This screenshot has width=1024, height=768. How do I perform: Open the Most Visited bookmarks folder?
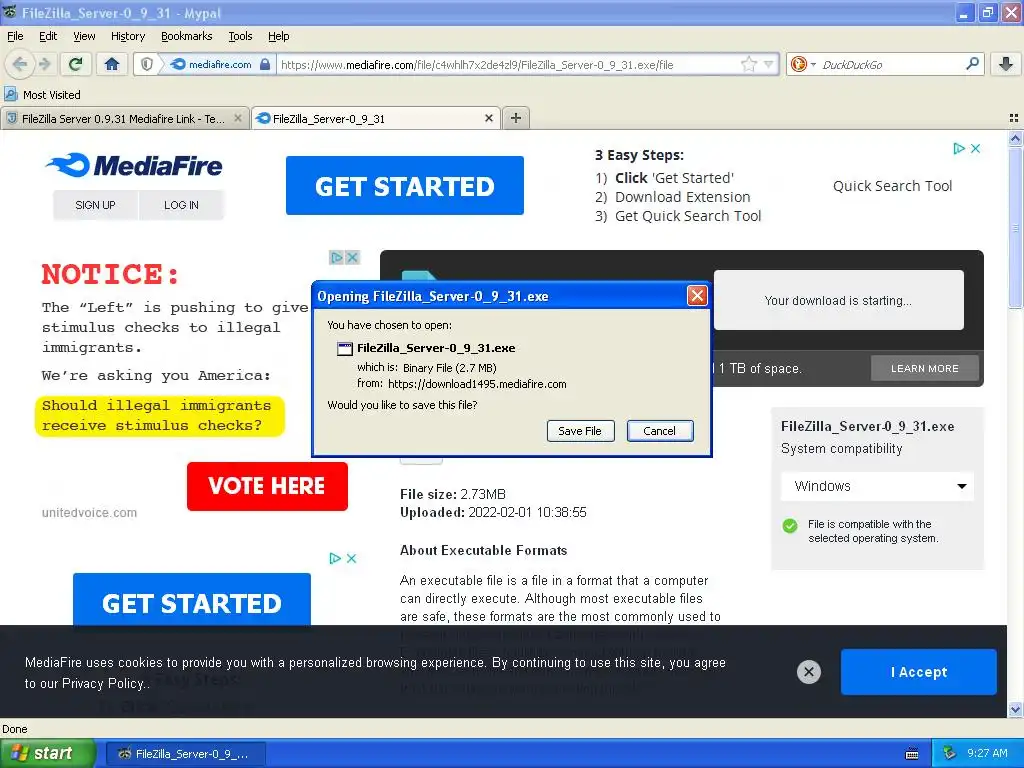click(43, 95)
